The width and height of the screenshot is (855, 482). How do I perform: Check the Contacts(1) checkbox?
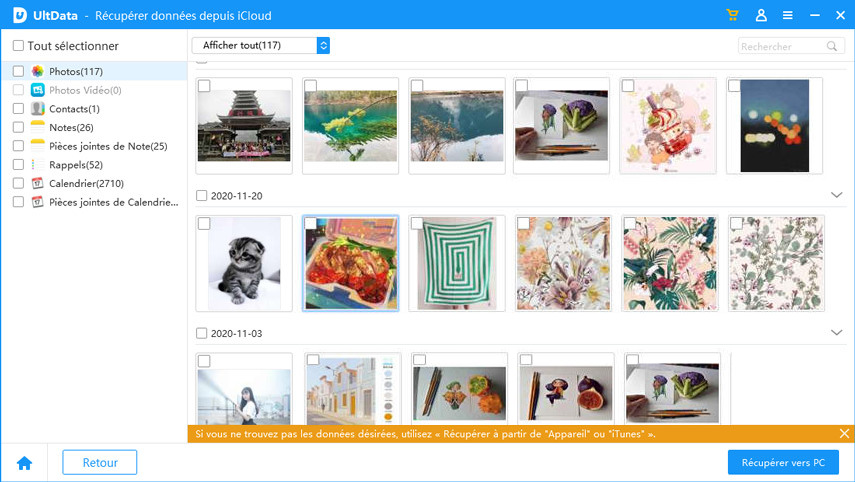pos(18,109)
